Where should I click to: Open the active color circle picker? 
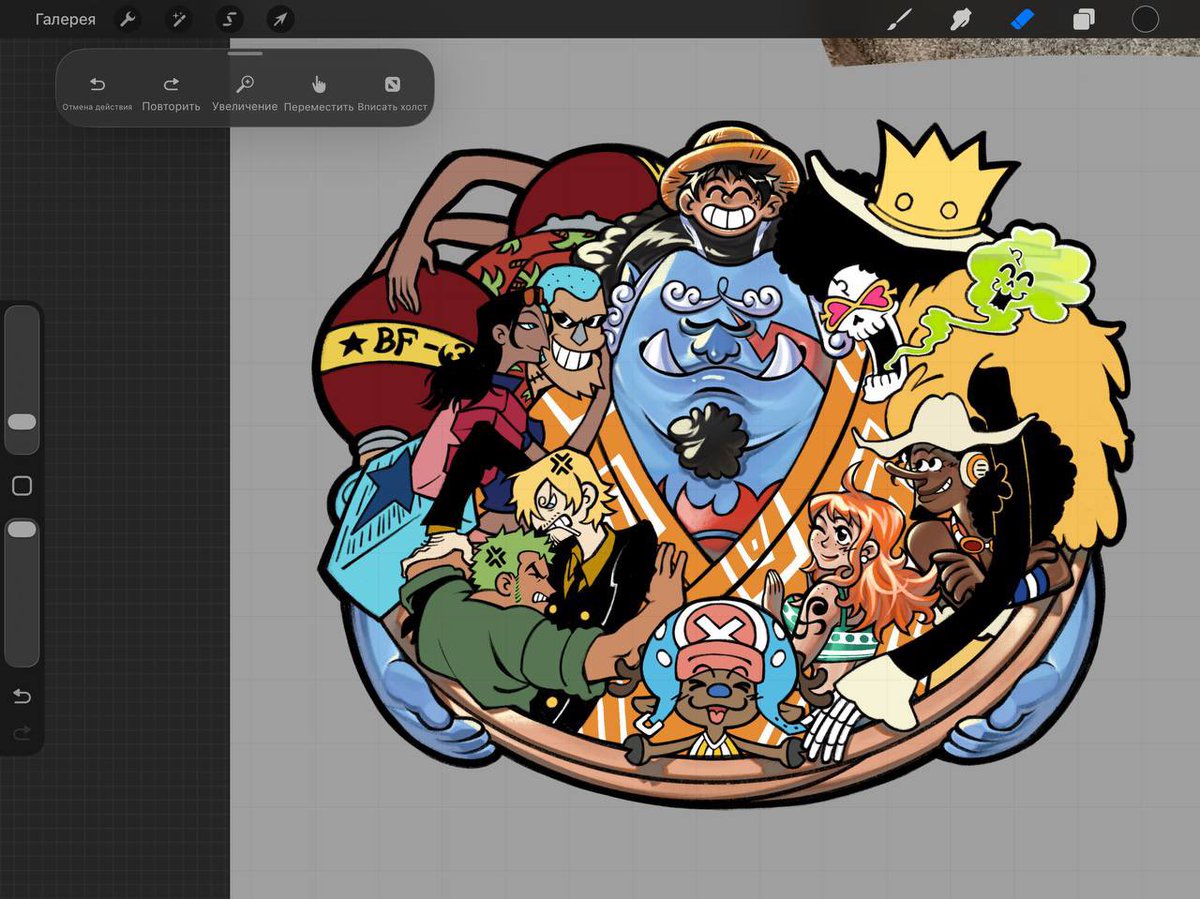(x=1145, y=19)
